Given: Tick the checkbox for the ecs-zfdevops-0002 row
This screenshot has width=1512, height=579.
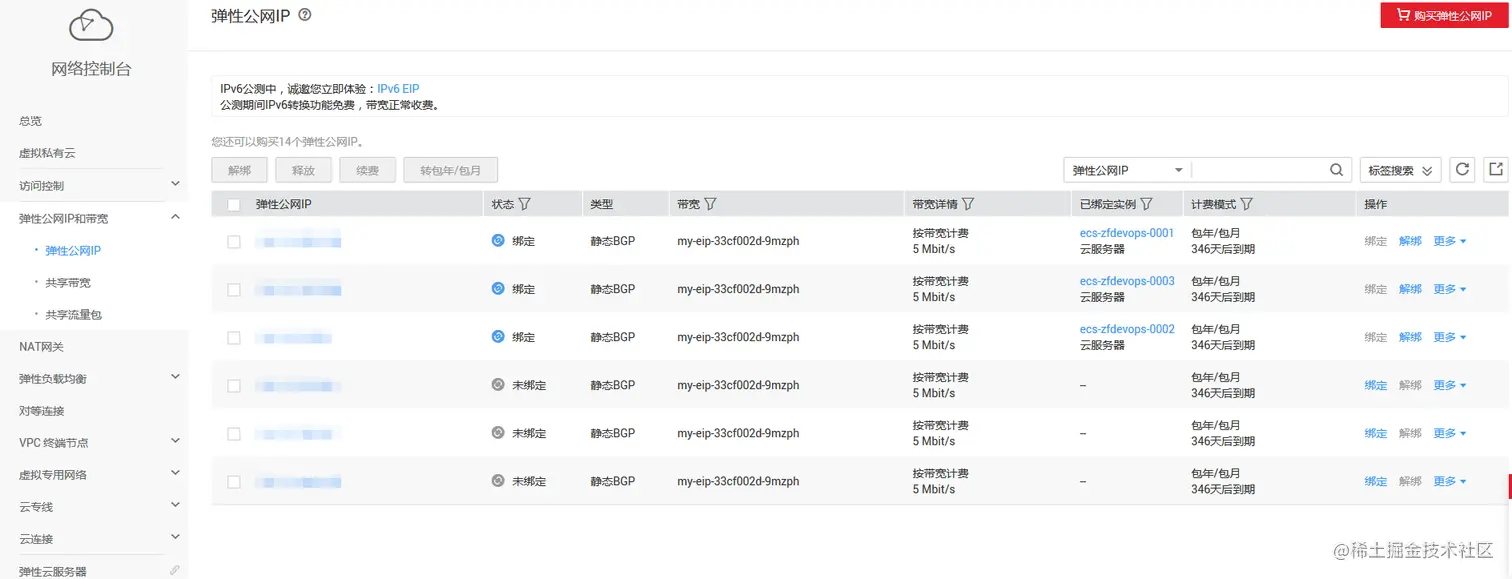Looking at the screenshot, I should click(x=234, y=337).
